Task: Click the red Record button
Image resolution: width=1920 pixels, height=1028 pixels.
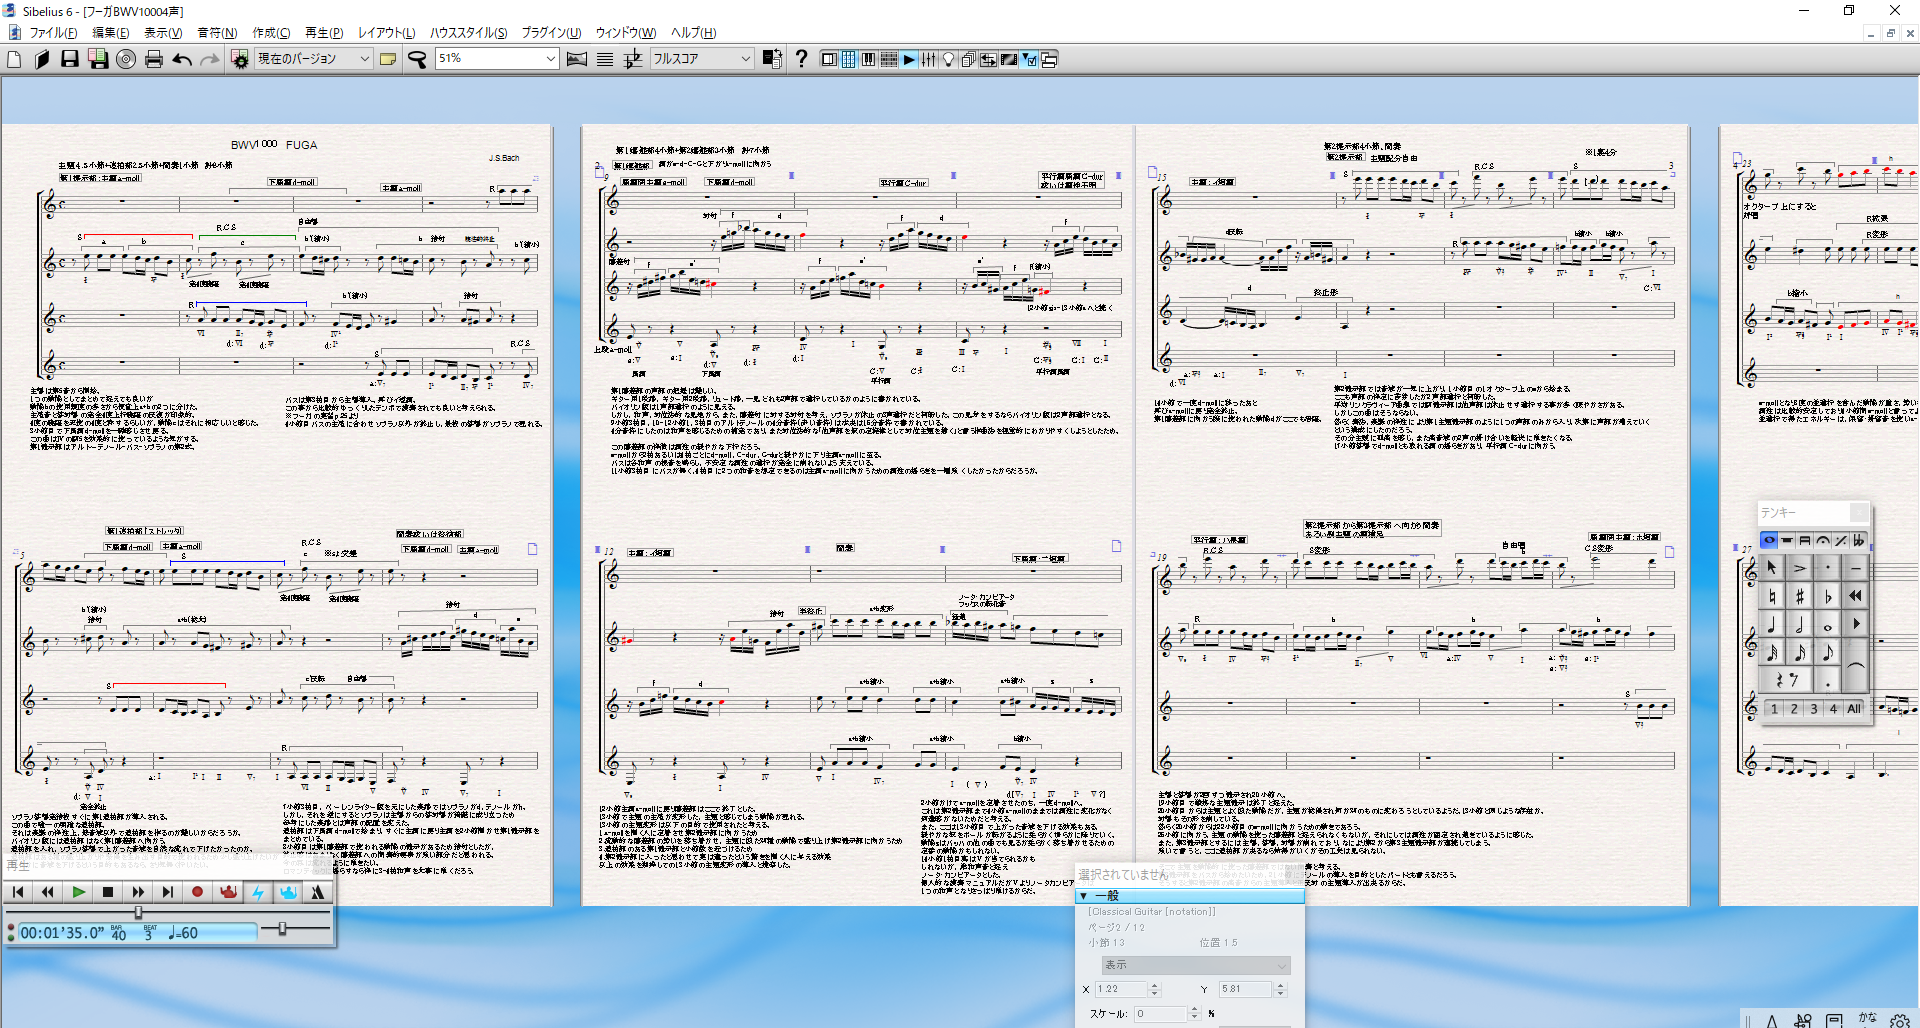Action: coord(198,892)
